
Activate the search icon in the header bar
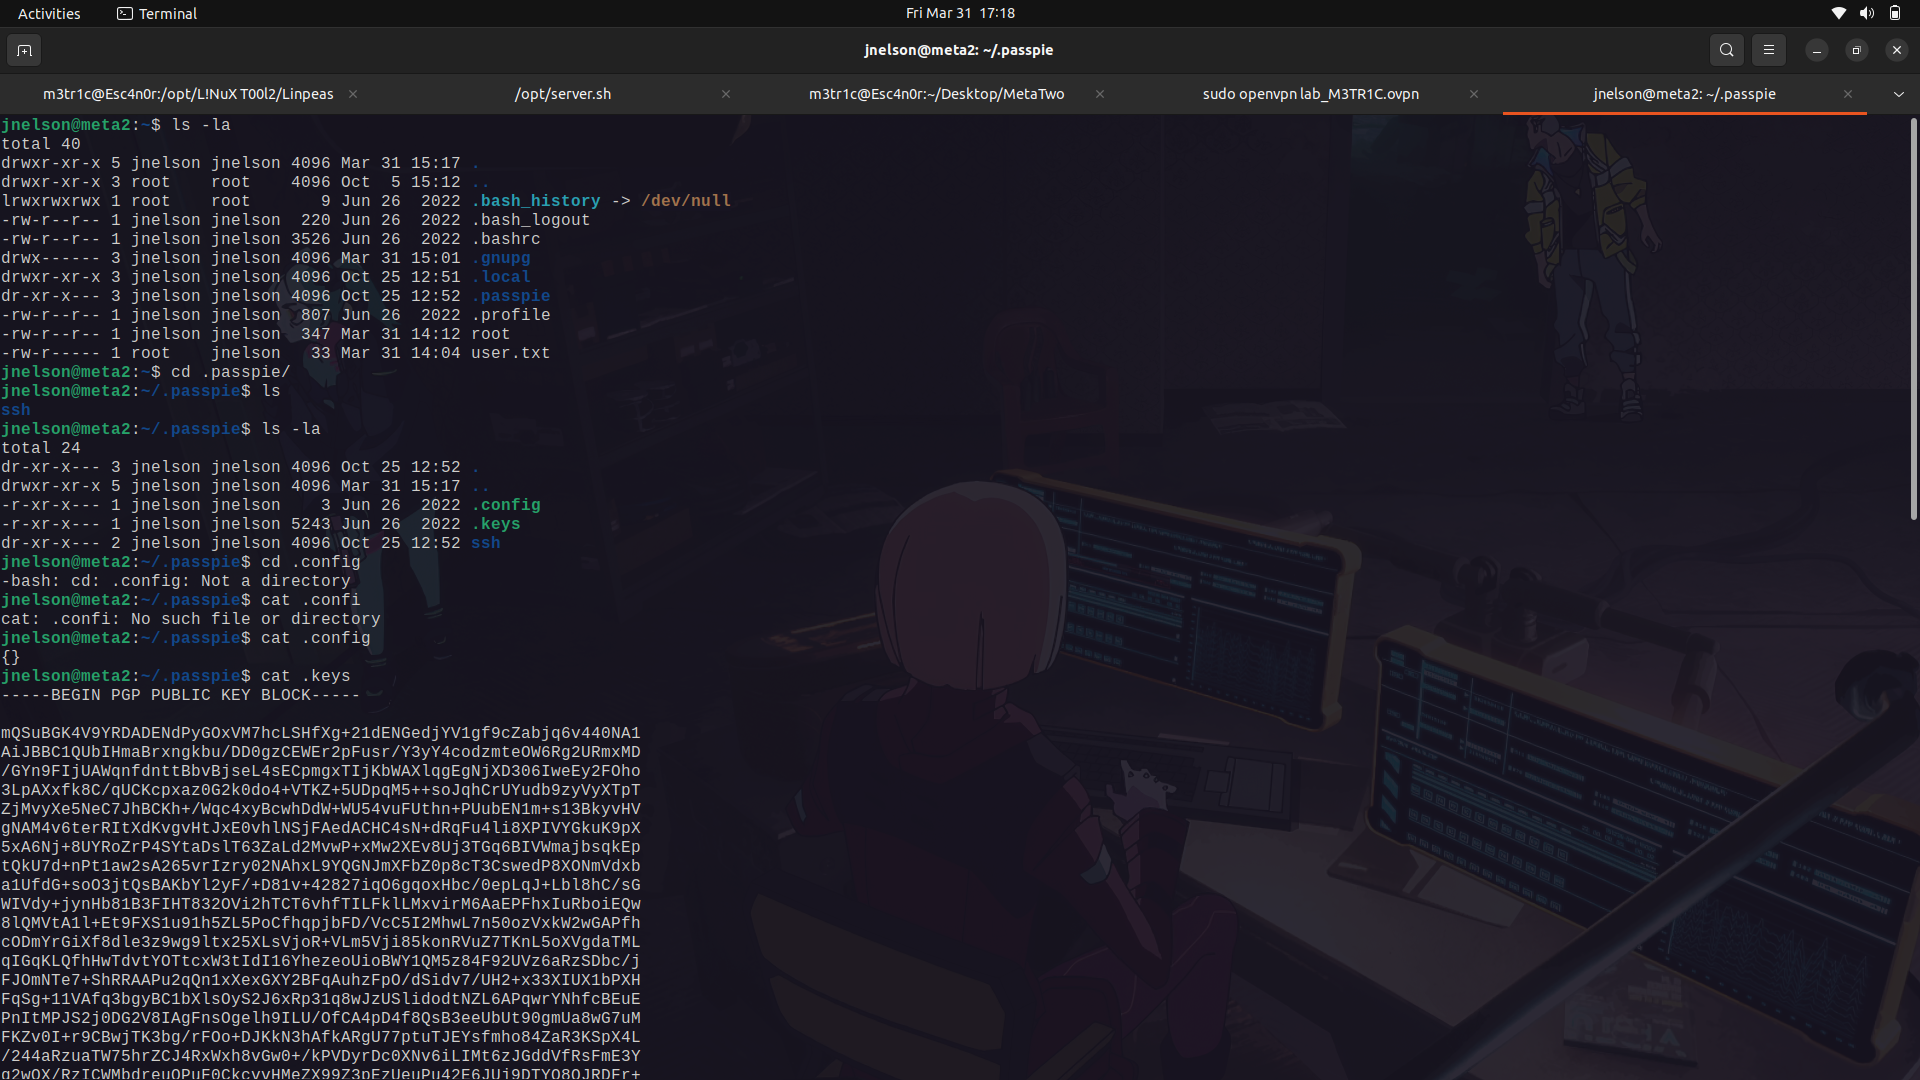pyautogui.click(x=1726, y=50)
